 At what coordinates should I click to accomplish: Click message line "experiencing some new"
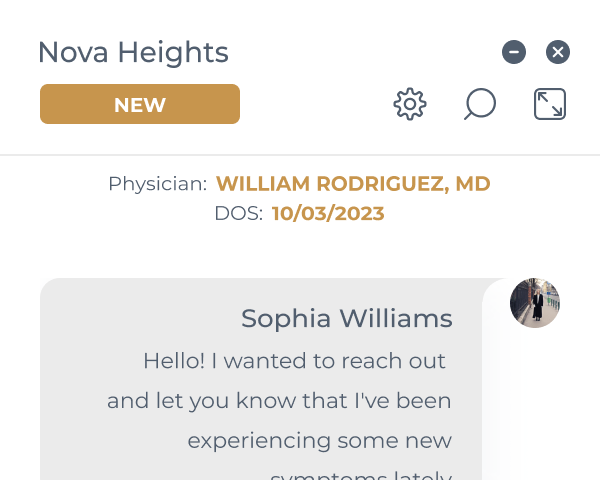coord(319,440)
